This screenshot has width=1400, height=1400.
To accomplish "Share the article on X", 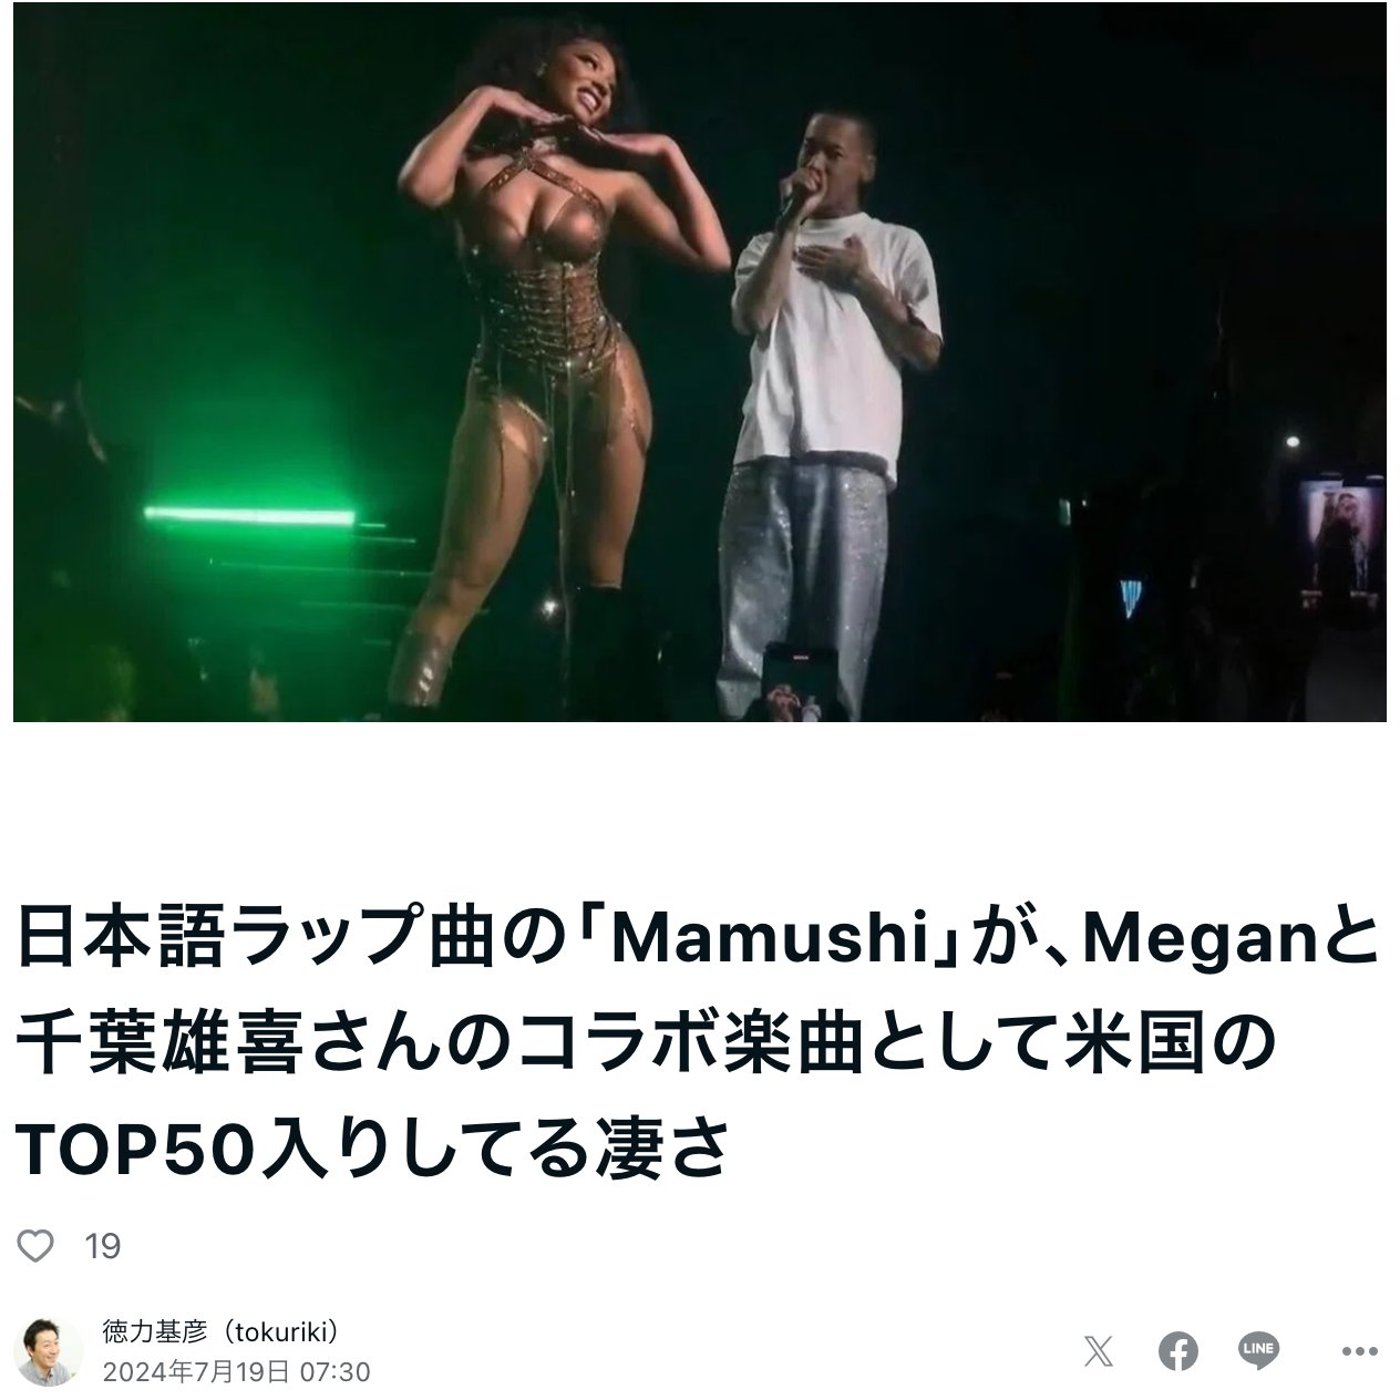I will (1097, 1351).
